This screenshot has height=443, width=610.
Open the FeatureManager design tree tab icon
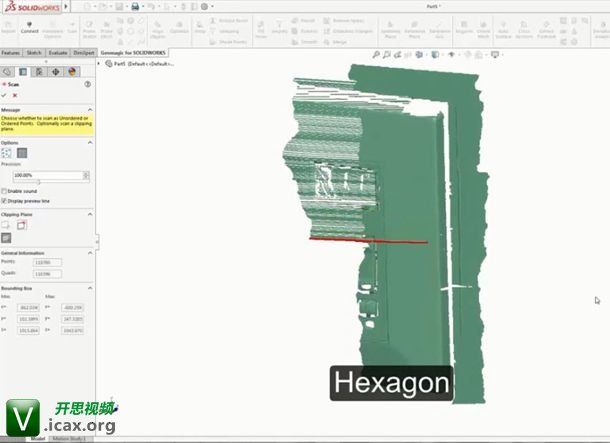(7, 72)
